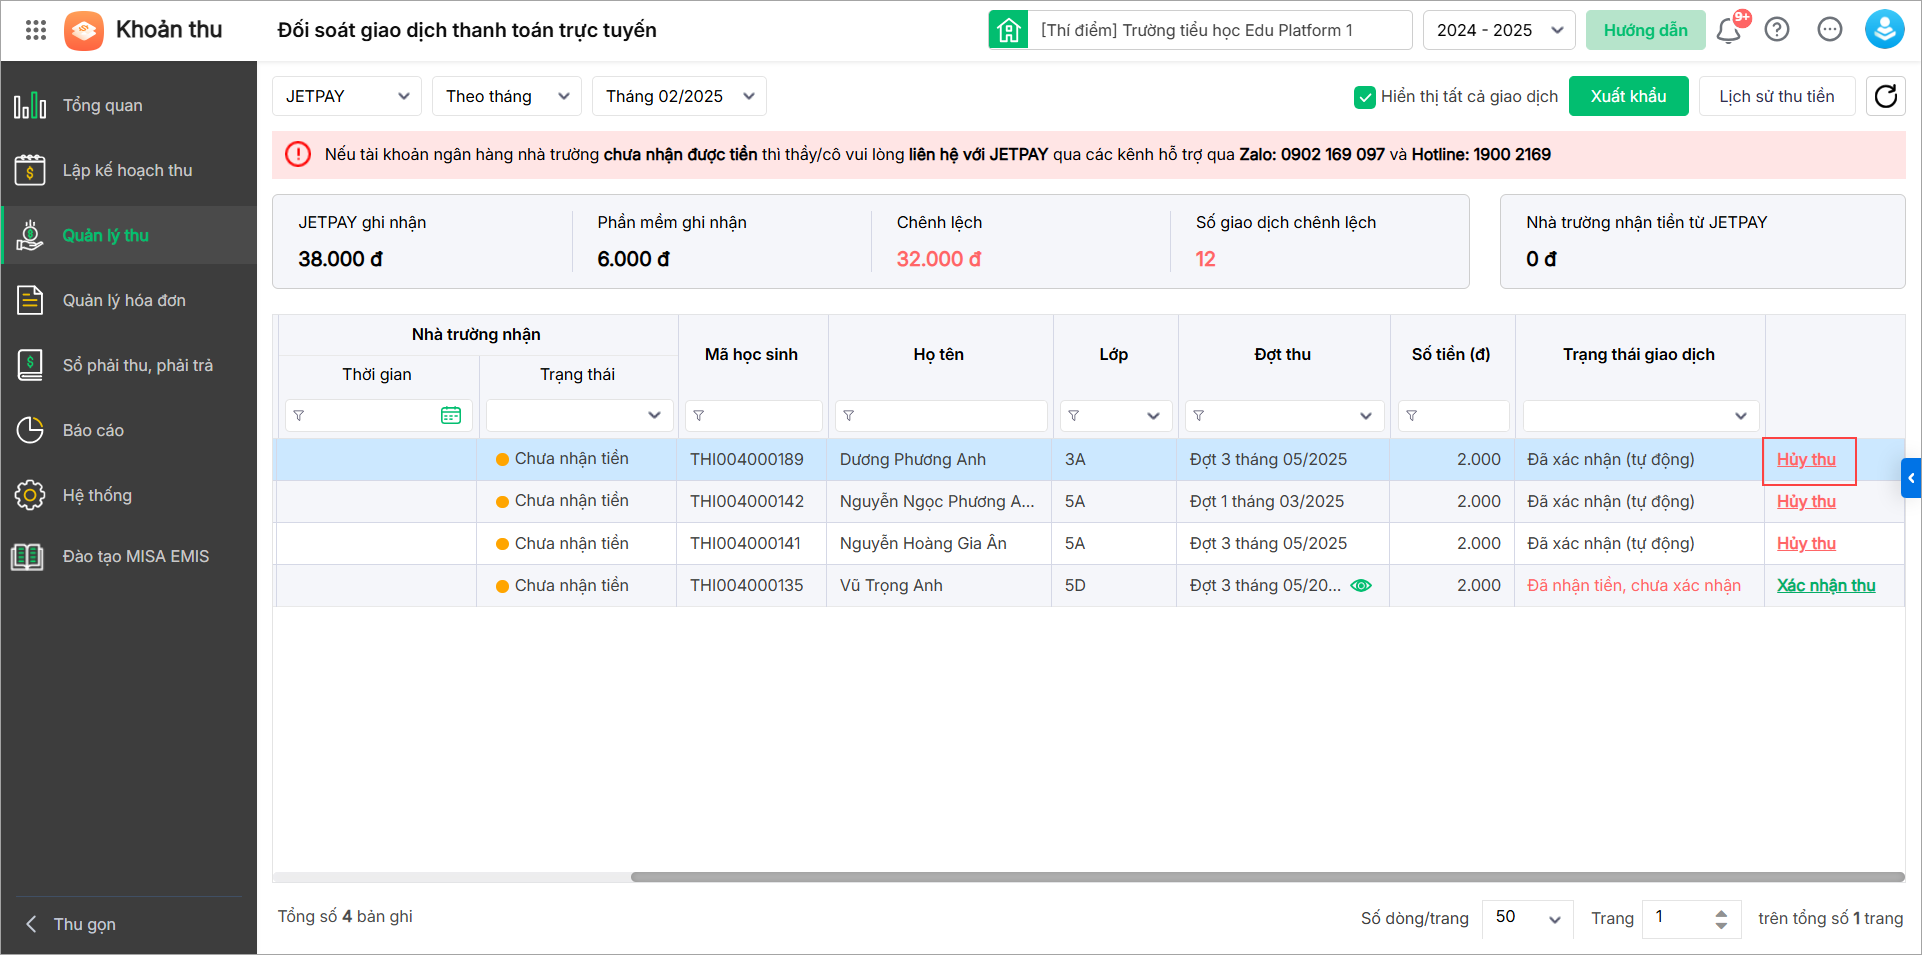Image resolution: width=1922 pixels, height=955 pixels.
Task: Go to Quản lý hóa đơn menu
Action: pos(124,300)
